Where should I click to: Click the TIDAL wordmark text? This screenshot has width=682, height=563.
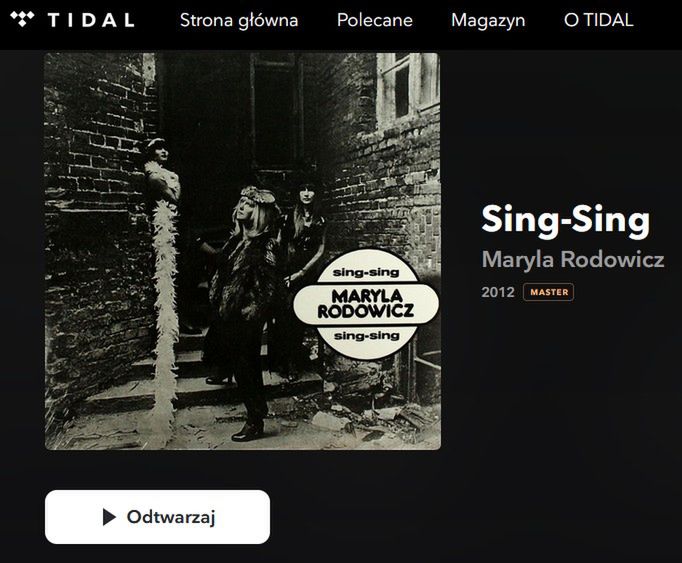click(x=91, y=20)
